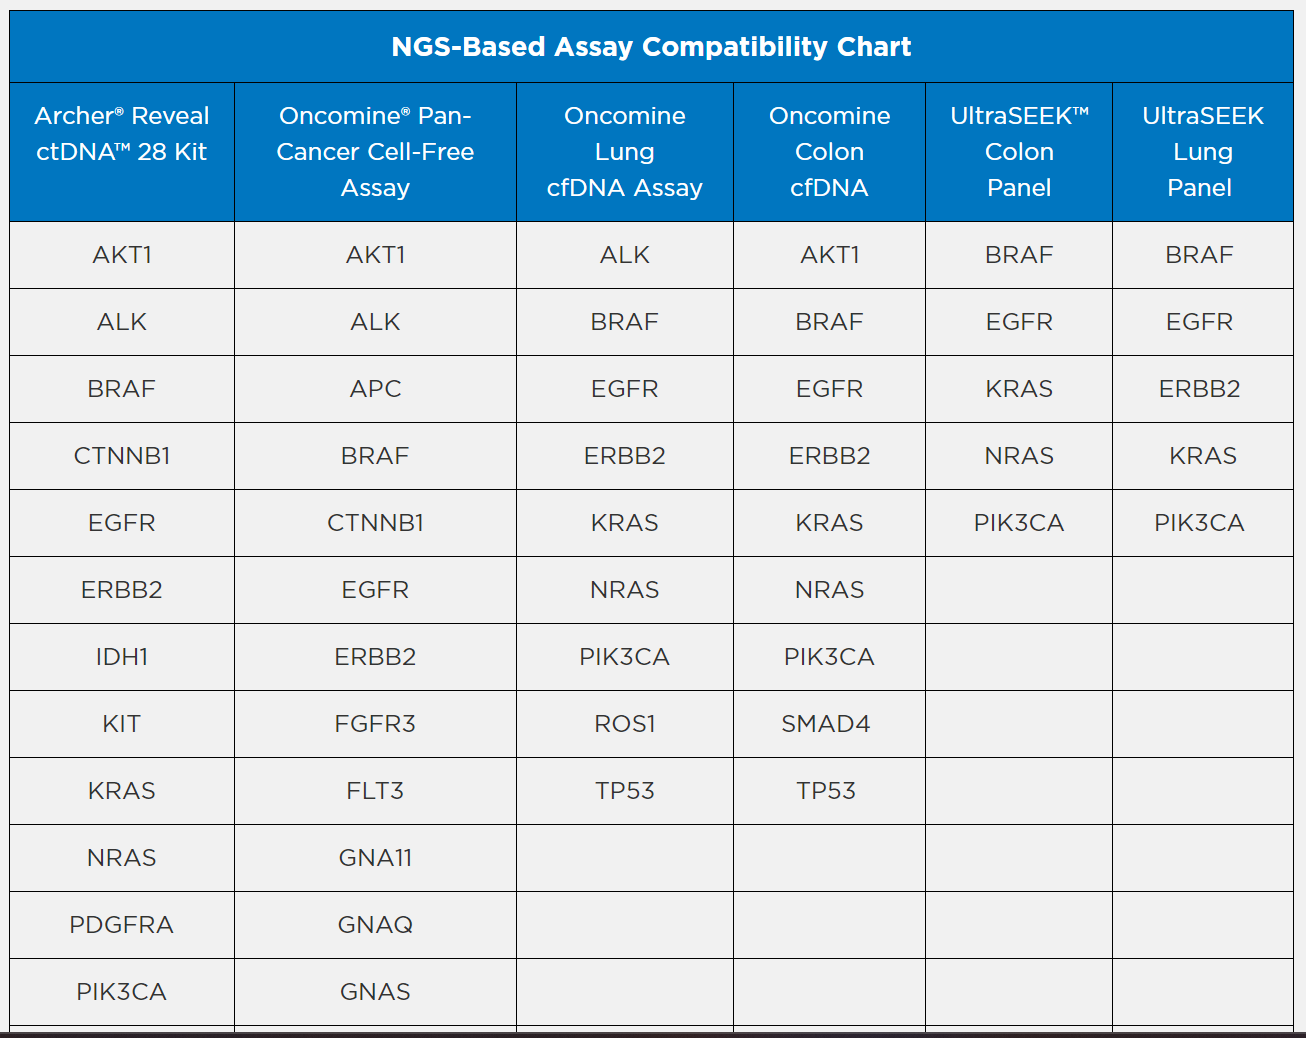Click the Oncomine Pan-Cancer Cell-Free Assay header
This screenshot has width=1306, height=1038.
[375, 152]
